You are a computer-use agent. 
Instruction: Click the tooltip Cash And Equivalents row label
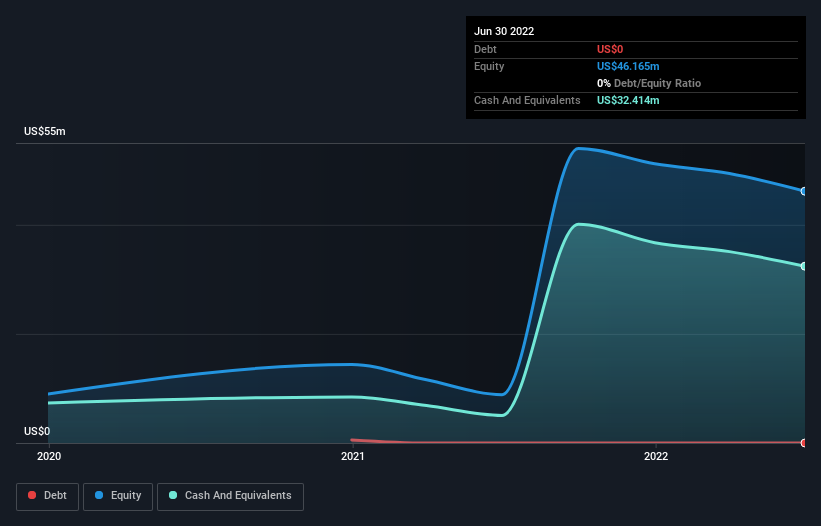point(527,100)
